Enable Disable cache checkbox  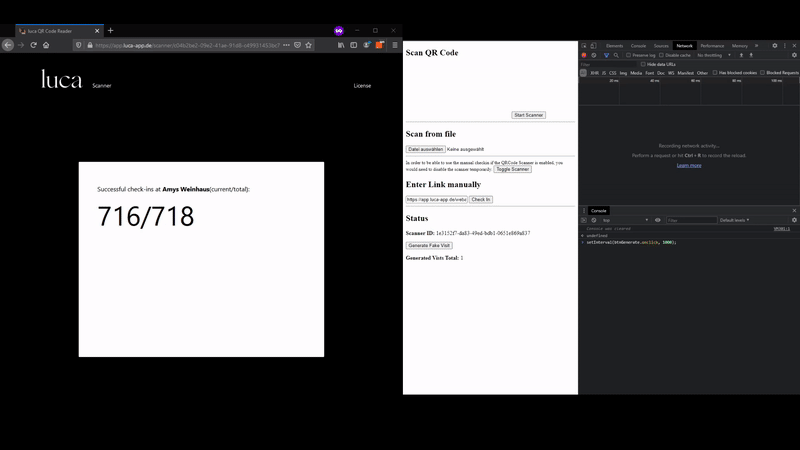point(661,55)
